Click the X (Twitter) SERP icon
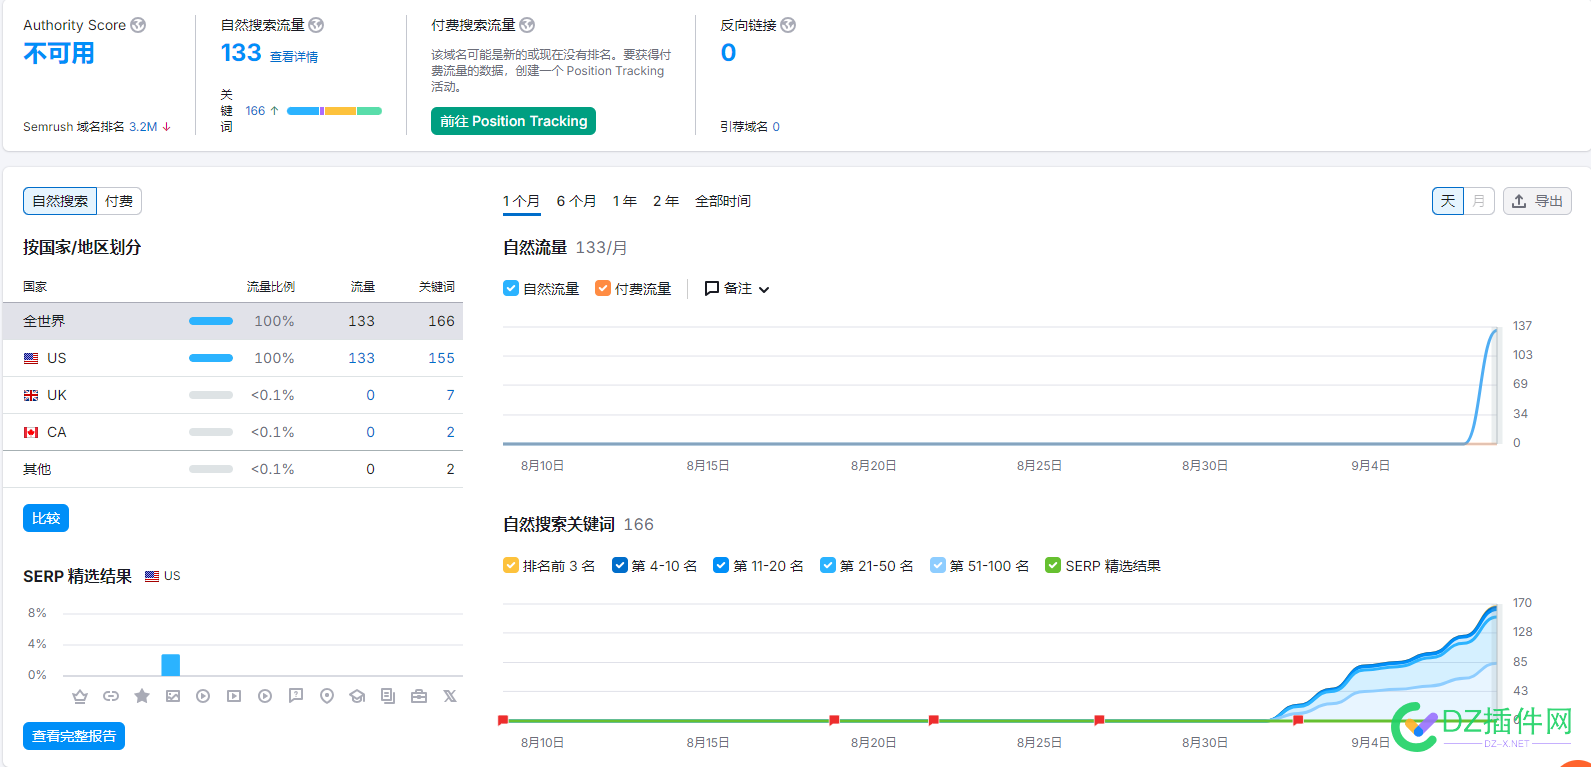 point(450,696)
